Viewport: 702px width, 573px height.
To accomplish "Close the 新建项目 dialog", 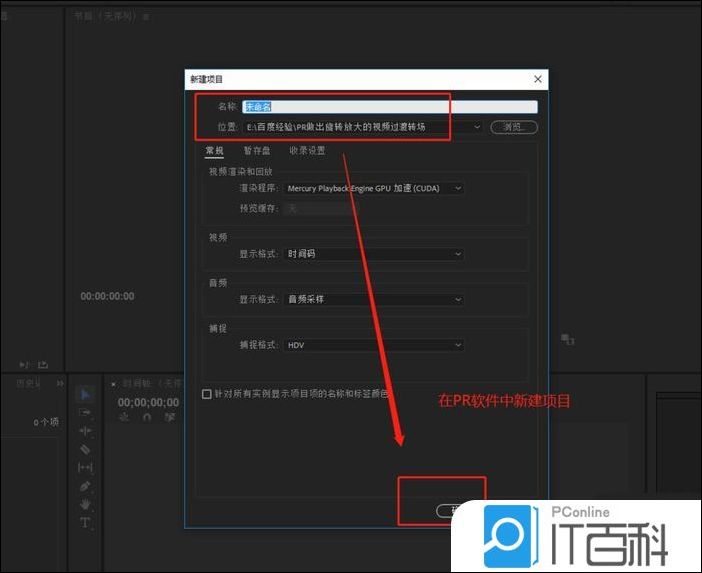I will coord(538,79).
